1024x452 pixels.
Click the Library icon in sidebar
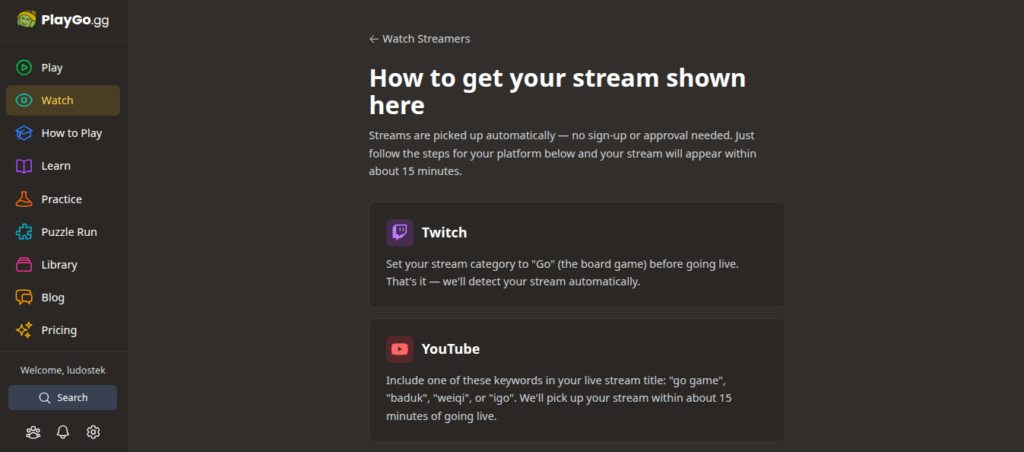coord(24,265)
